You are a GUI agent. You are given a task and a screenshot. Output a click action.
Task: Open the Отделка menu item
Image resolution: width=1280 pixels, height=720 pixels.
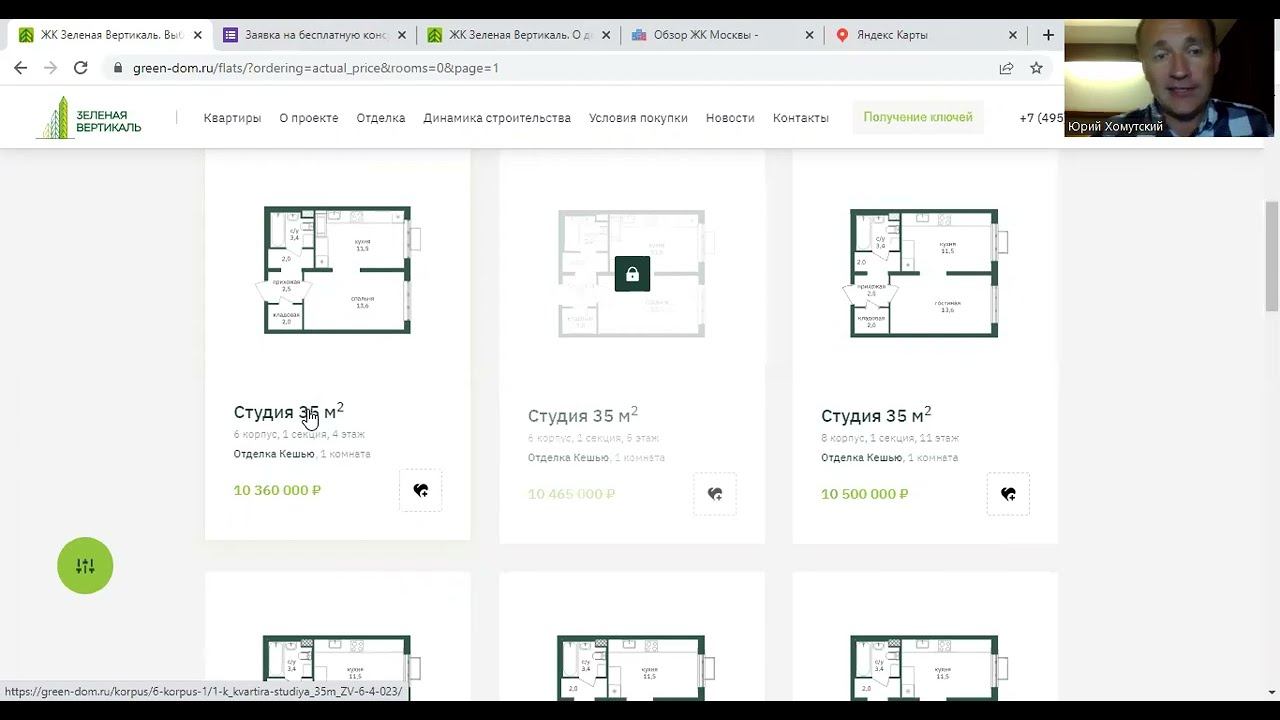[x=381, y=118]
